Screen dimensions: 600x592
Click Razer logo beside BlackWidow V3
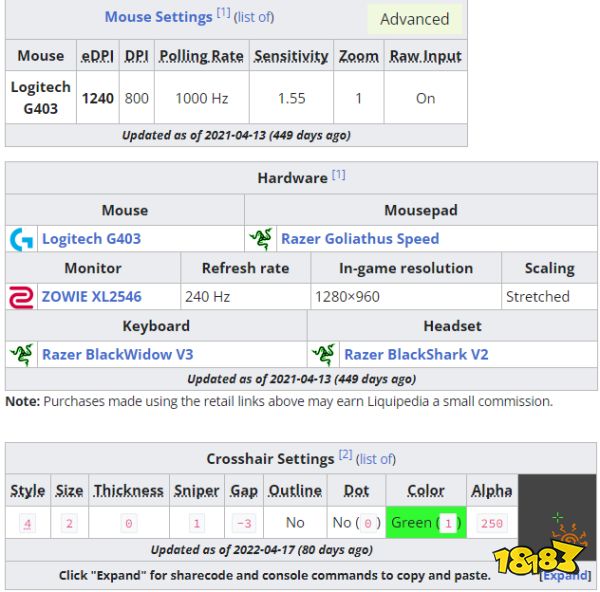pyautogui.click(x=21, y=355)
